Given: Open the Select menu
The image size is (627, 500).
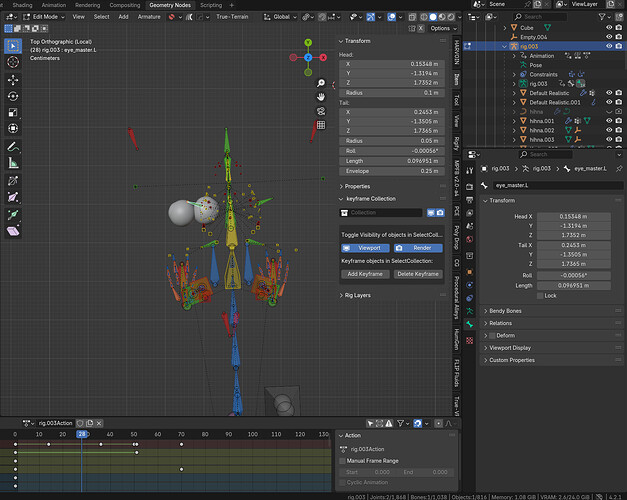Looking at the screenshot, I should 102,17.
